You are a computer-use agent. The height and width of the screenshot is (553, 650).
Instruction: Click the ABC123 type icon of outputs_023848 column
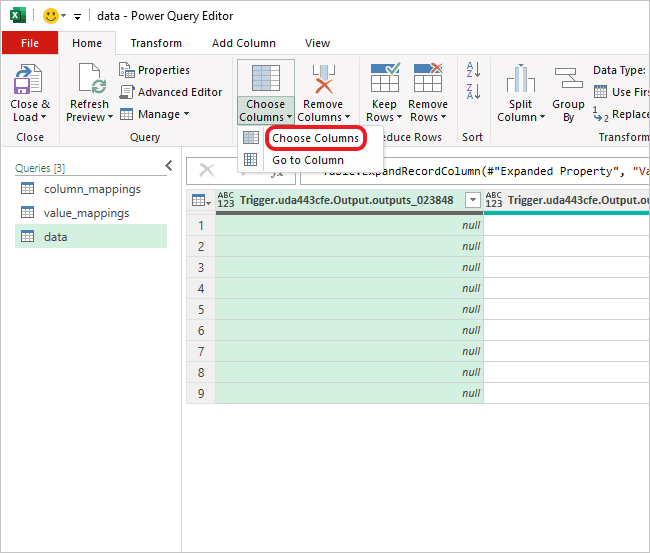tap(226, 200)
